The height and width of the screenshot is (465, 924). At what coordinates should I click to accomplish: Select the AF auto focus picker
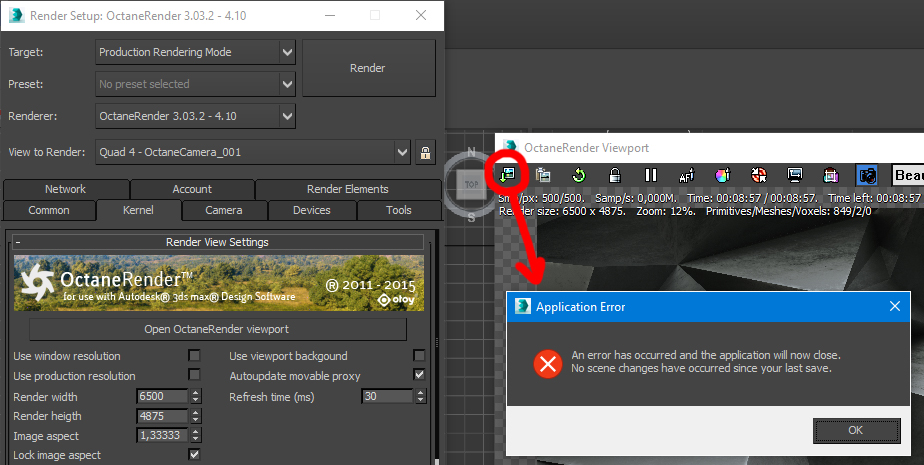[x=687, y=175]
